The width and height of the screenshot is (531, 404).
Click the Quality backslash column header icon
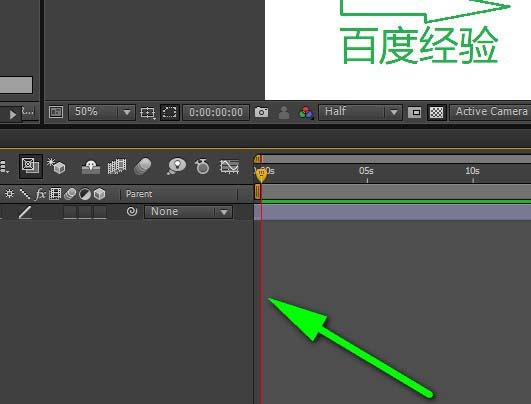pos(24,194)
